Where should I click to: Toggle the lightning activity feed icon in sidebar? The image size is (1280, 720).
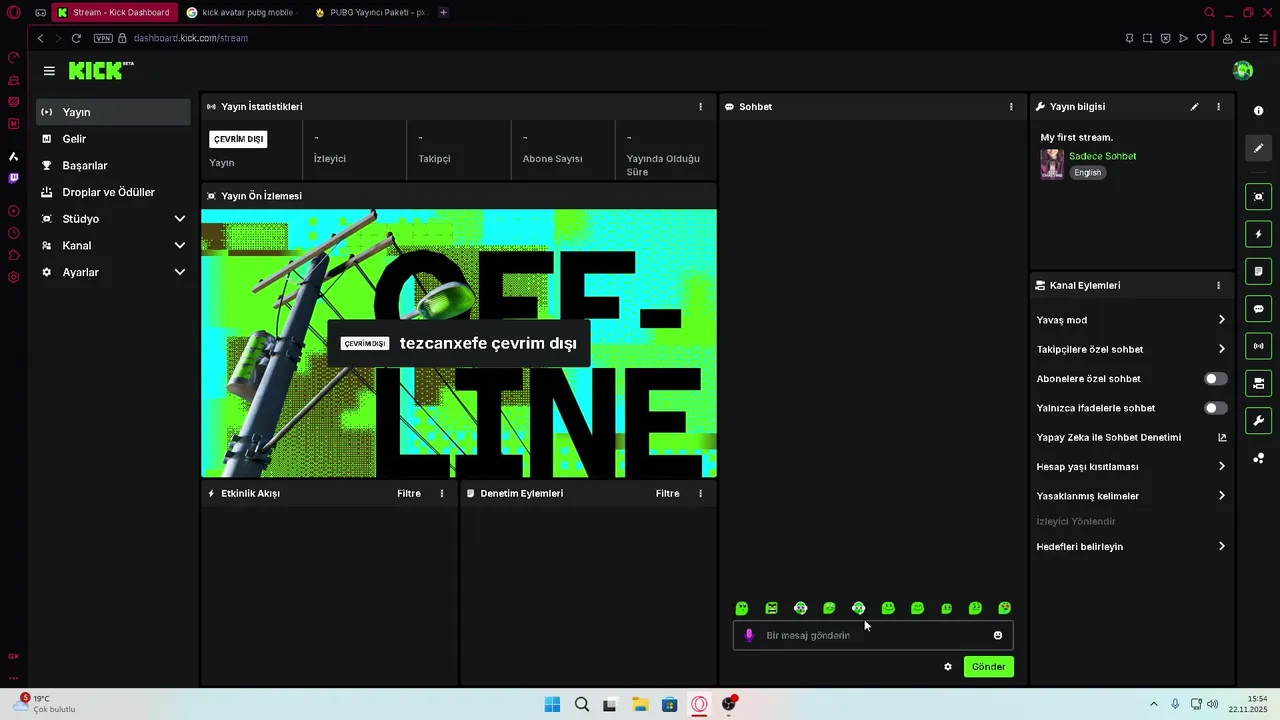coord(1258,234)
